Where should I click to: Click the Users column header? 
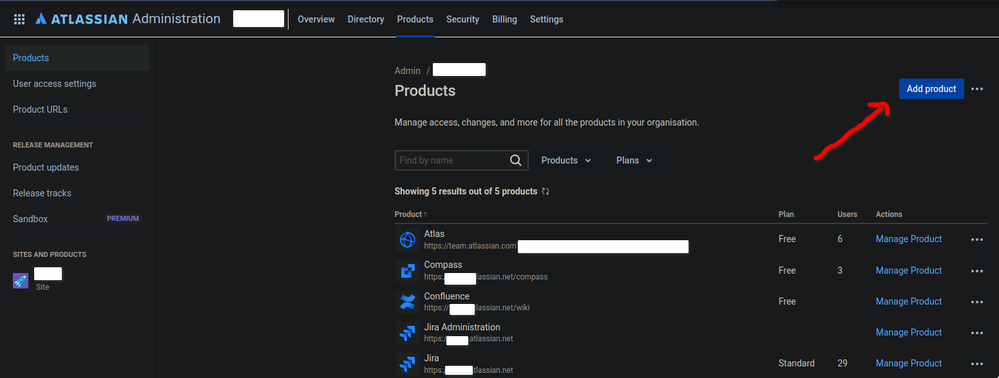tap(847, 214)
